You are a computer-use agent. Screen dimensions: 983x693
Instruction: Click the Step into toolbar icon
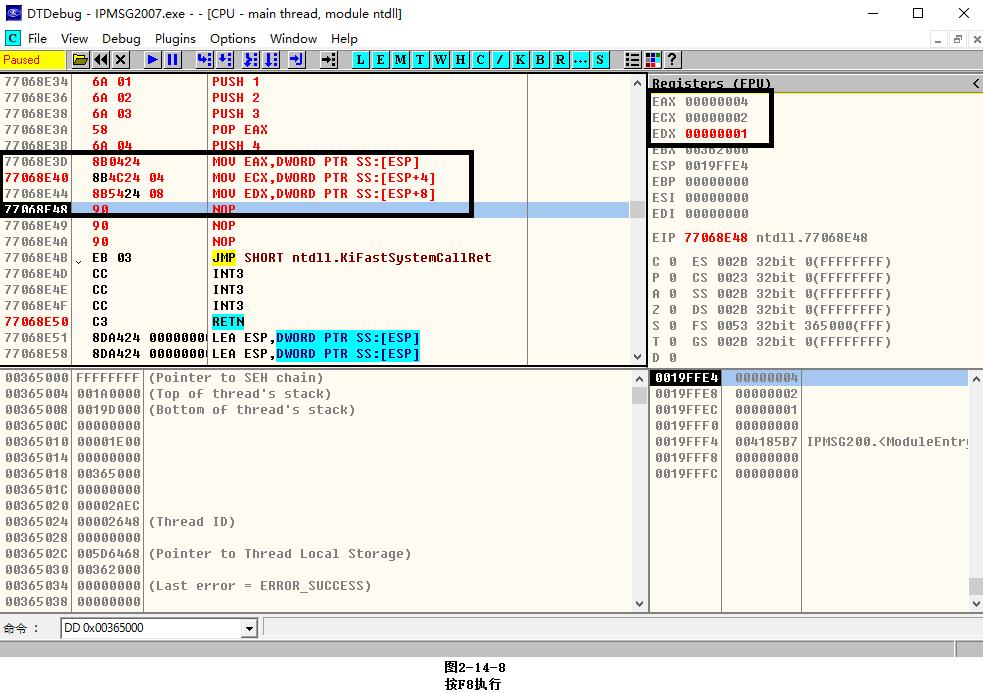coord(204,60)
